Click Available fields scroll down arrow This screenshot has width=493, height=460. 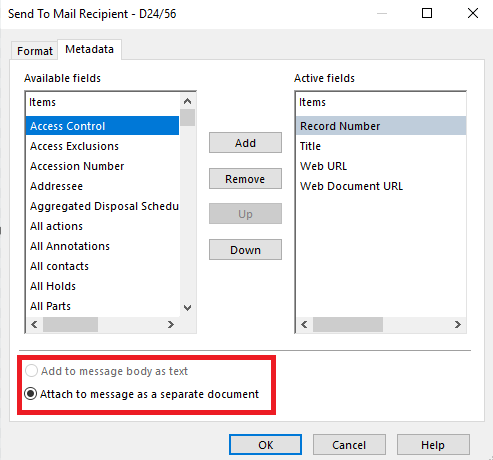pos(188,308)
